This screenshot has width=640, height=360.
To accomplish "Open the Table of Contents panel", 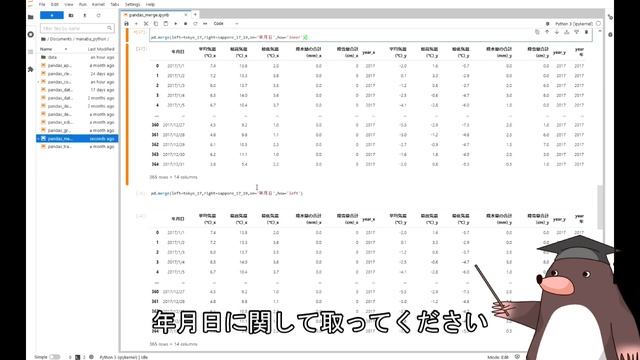I will tap(31, 52).
